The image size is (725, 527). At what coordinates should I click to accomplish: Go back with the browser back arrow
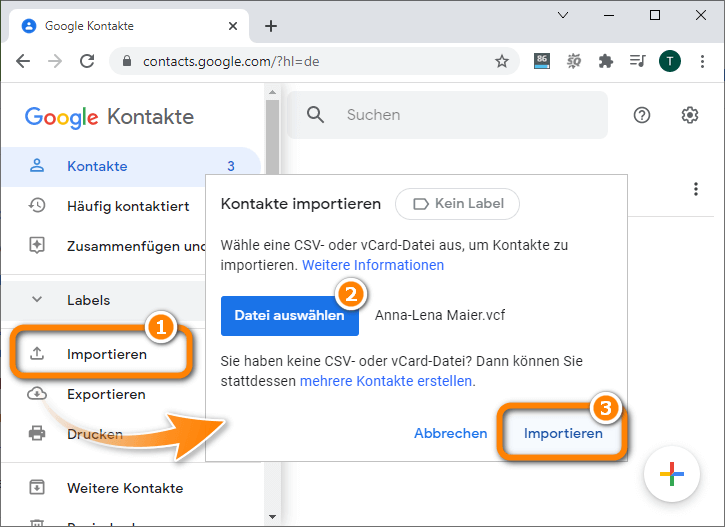point(23,61)
